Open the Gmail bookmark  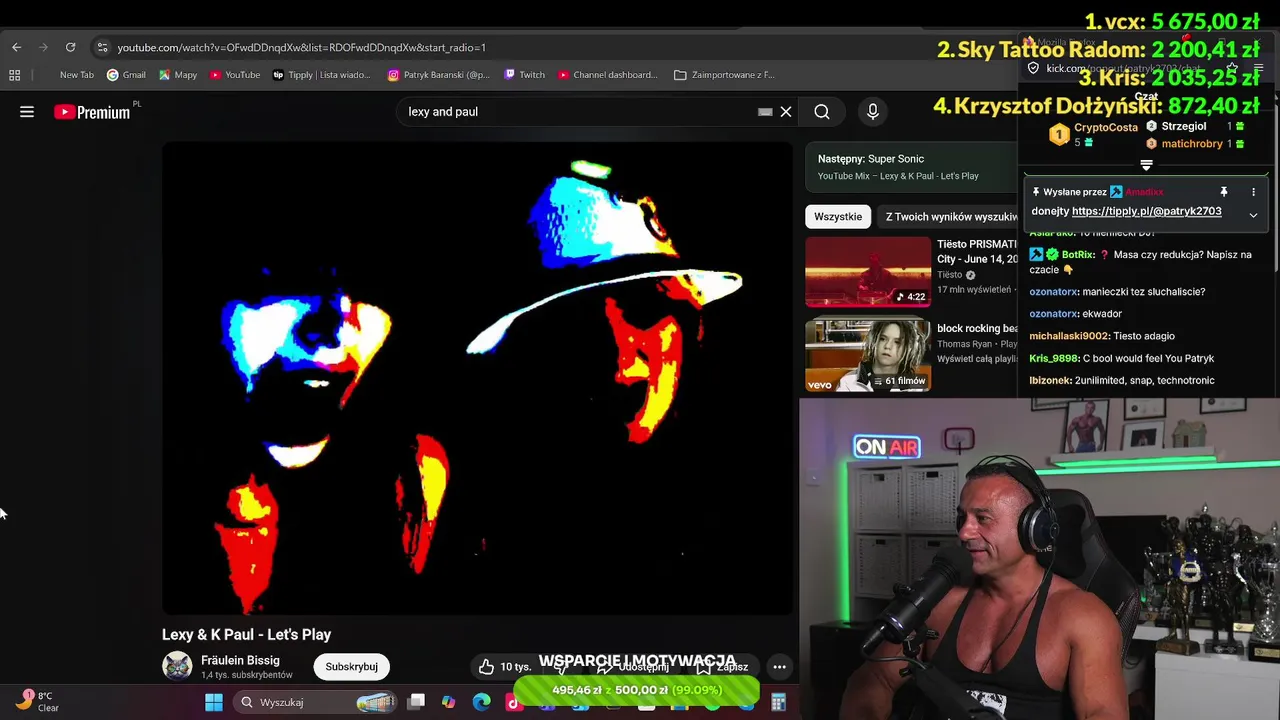pos(126,75)
